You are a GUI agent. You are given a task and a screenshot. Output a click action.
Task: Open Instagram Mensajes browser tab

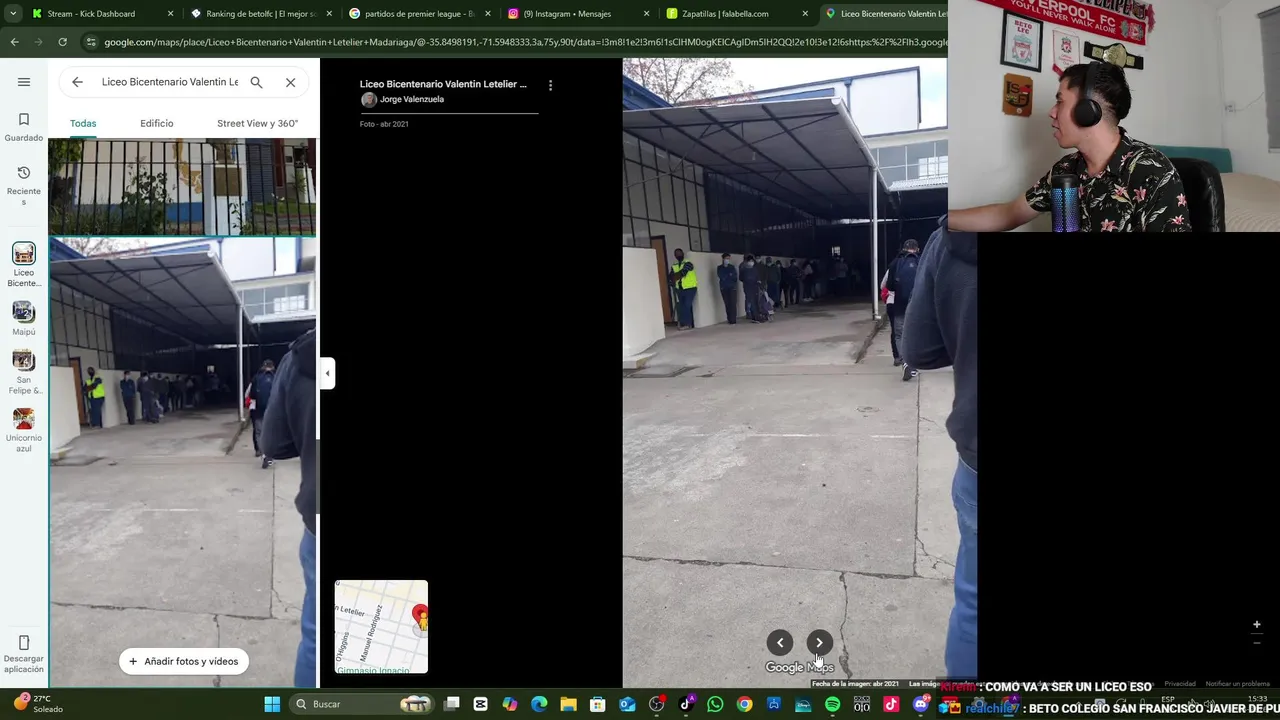pyautogui.click(x=575, y=14)
